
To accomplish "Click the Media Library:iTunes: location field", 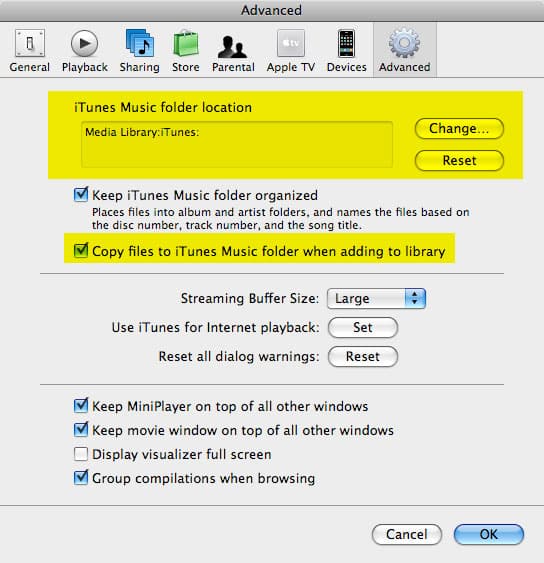I will coord(237,144).
